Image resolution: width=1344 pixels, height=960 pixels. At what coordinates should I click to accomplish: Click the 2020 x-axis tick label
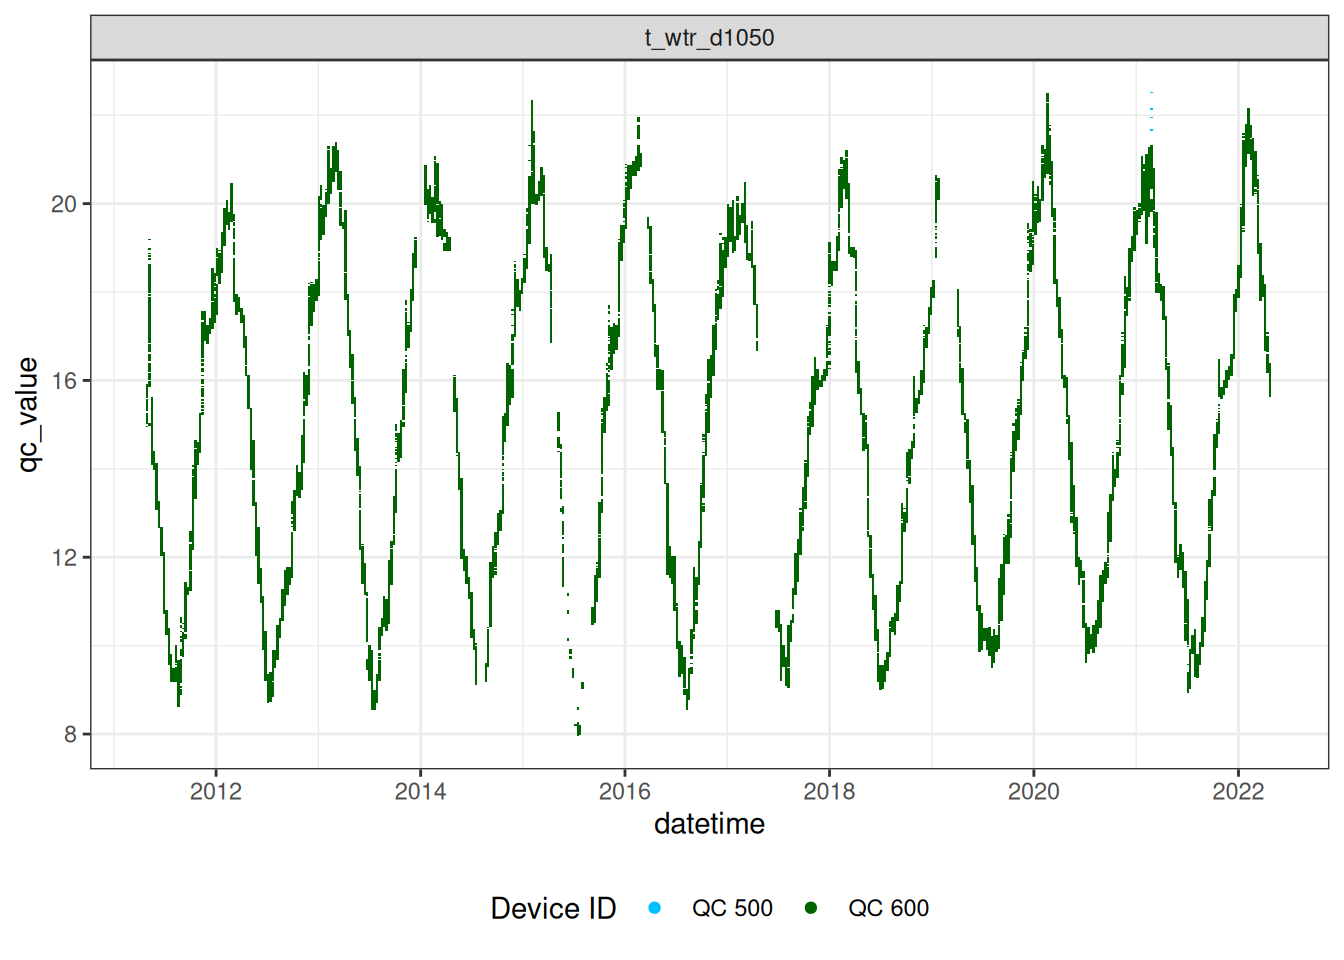(x=1033, y=792)
